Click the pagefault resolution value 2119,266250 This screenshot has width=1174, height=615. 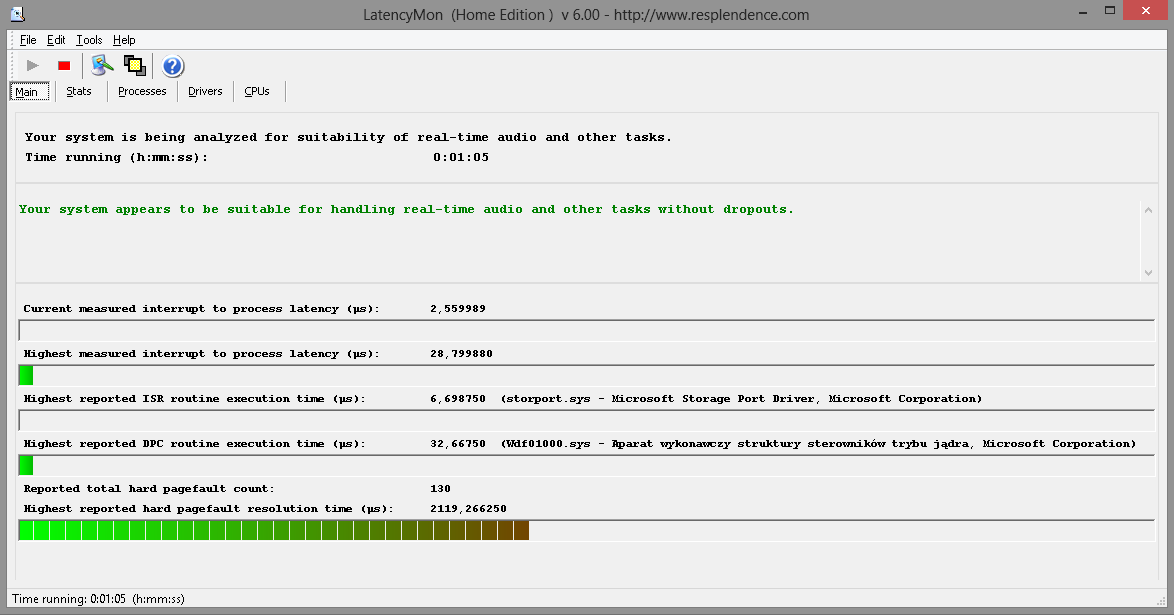point(468,509)
